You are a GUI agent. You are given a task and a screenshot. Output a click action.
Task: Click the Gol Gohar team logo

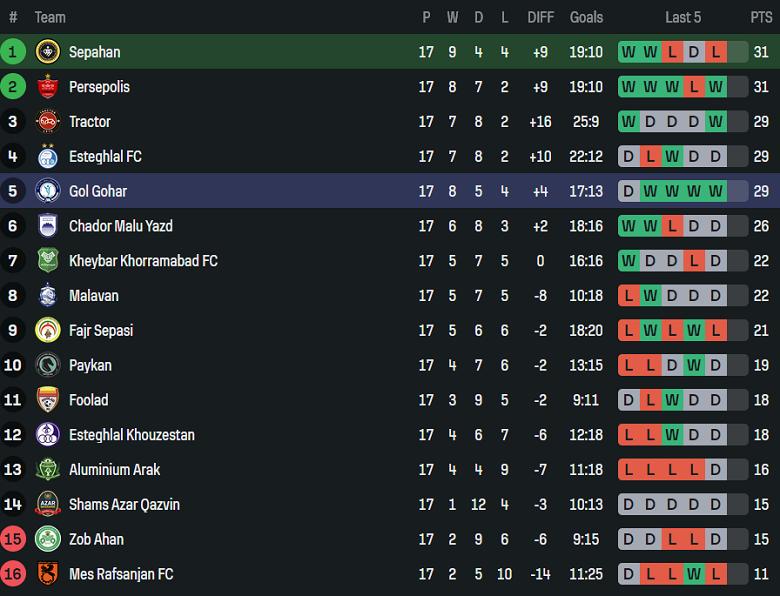[x=48, y=191]
